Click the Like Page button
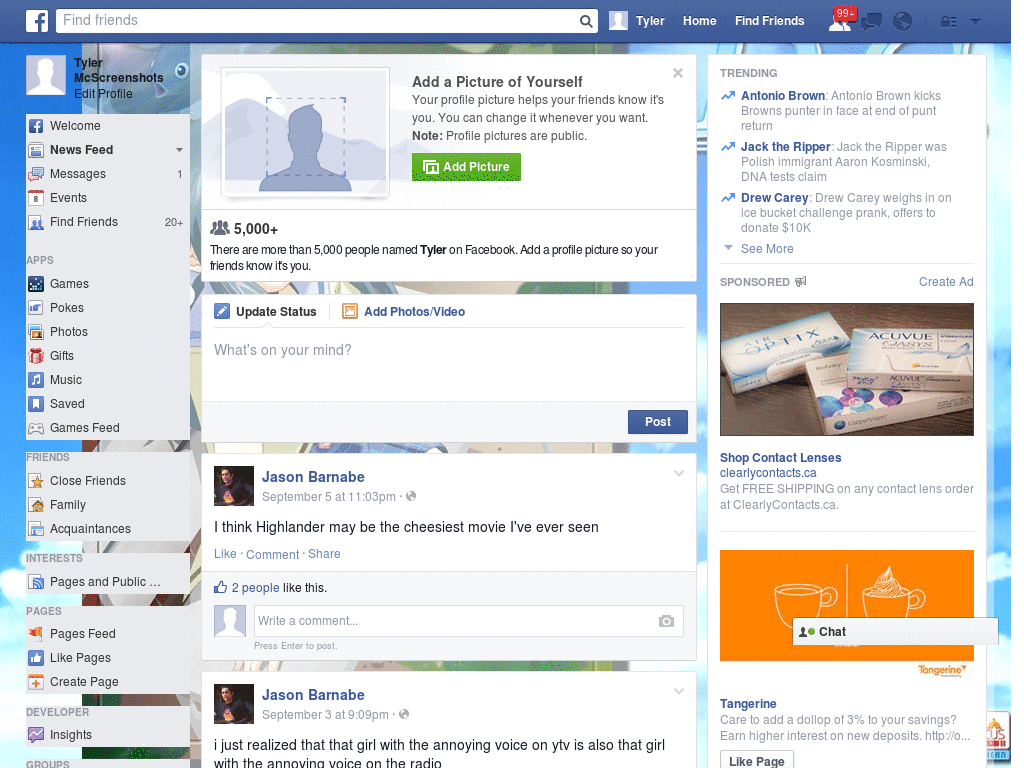 click(x=757, y=760)
